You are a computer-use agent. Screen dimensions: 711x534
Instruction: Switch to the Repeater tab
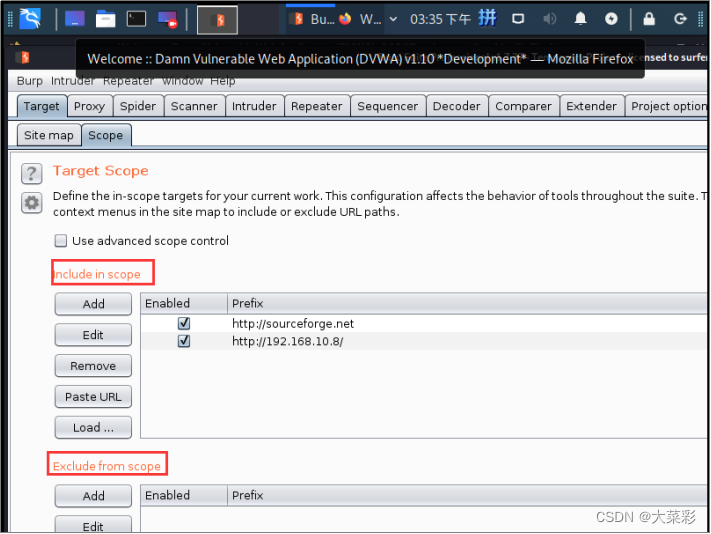click(x=317, y=106)
